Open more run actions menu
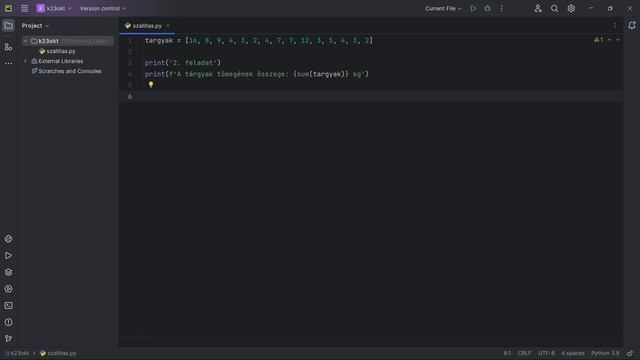640x360 pixels. coord(502,8)
